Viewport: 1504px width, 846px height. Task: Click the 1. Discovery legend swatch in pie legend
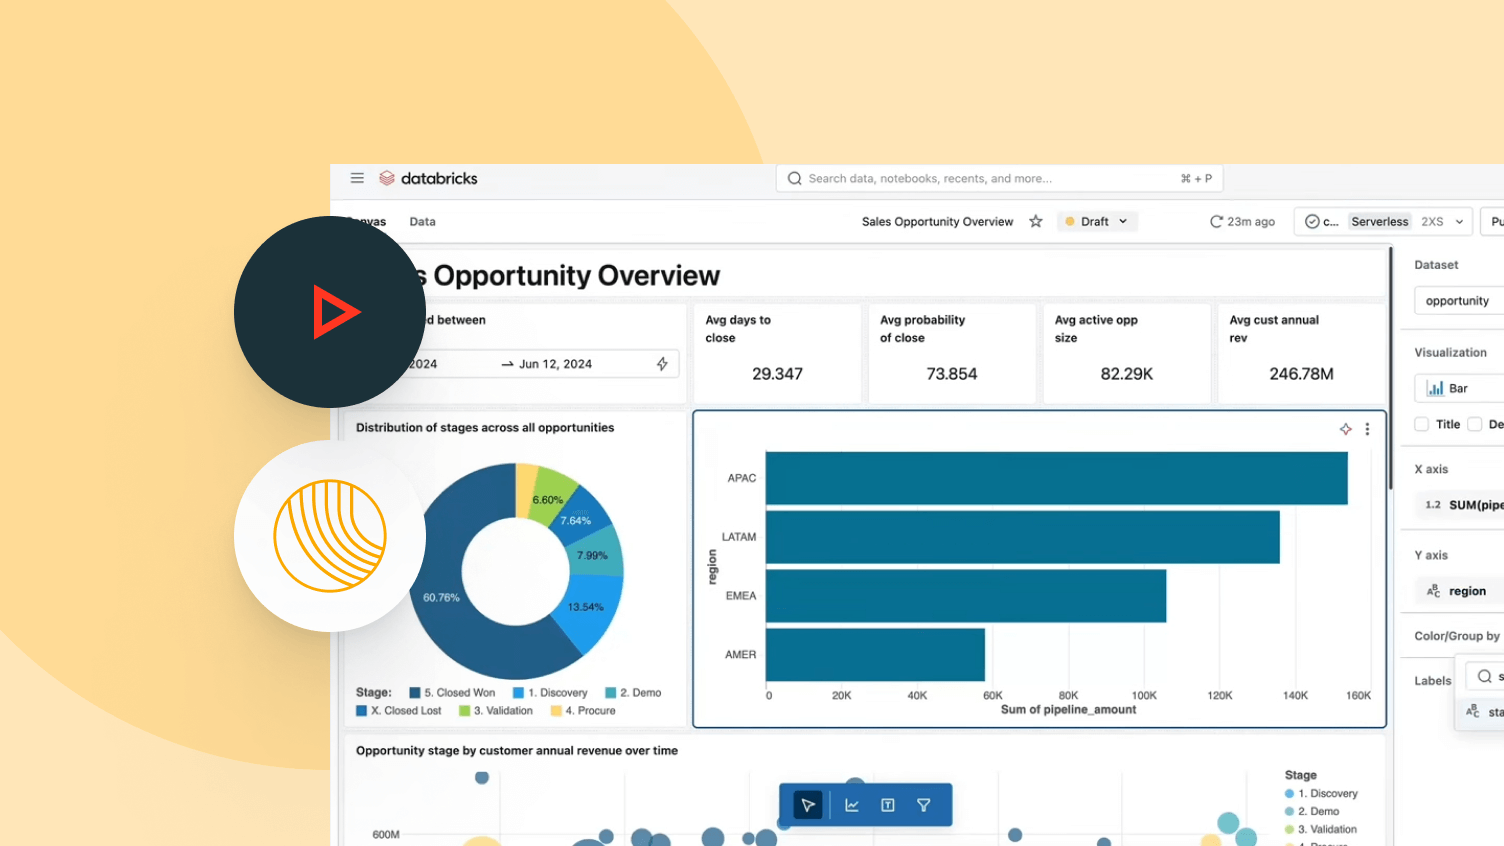click(518, 693)
